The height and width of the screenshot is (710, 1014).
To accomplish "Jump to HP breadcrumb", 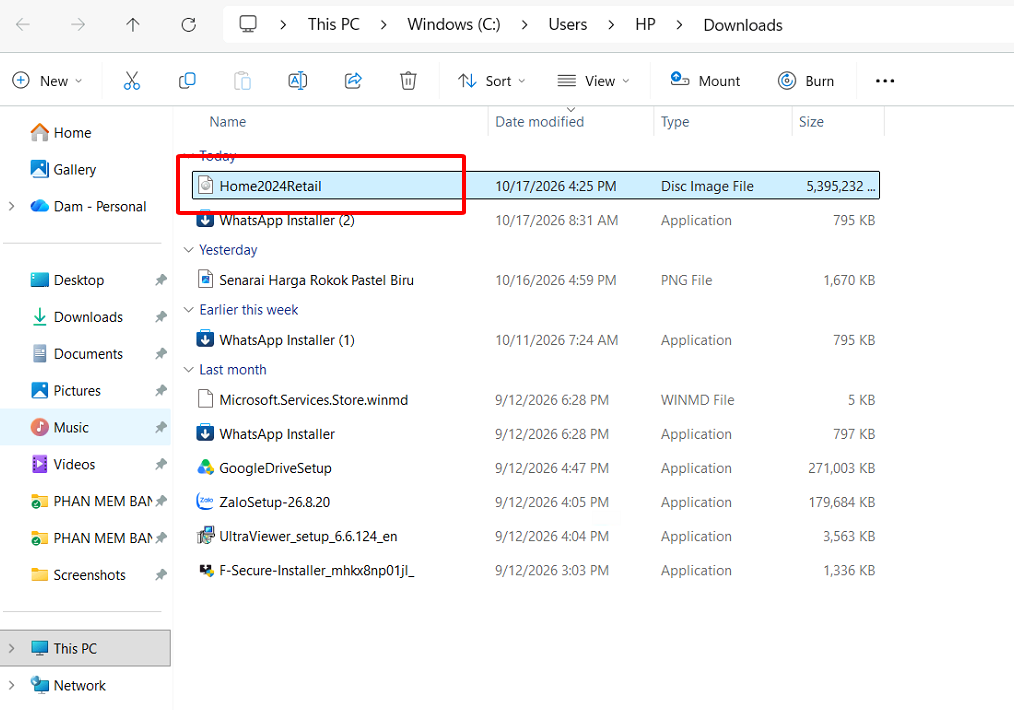I will pos(645,25).
